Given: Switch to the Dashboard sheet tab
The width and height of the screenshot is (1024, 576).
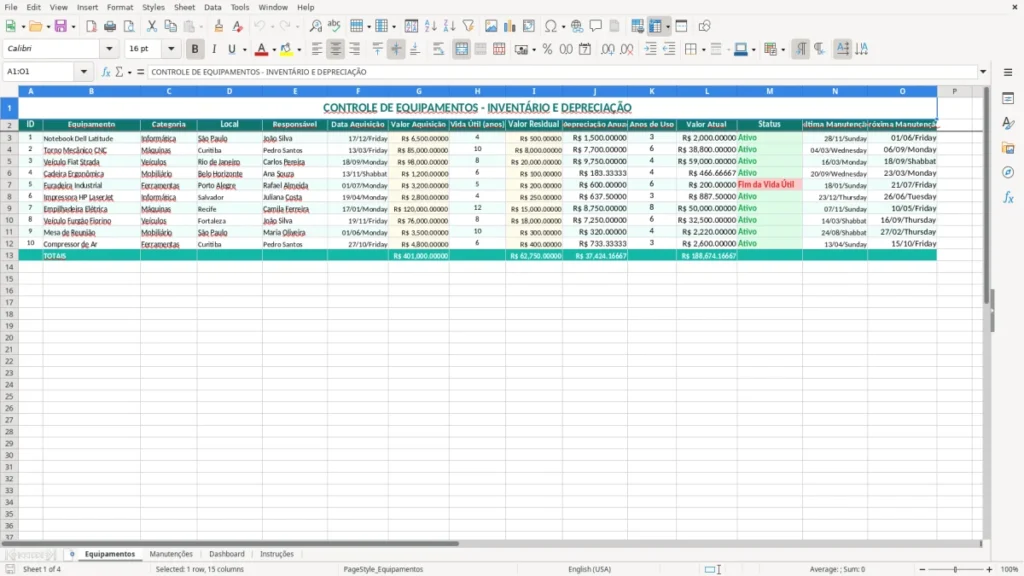Looking at the screenshot, I should (227, 554).
